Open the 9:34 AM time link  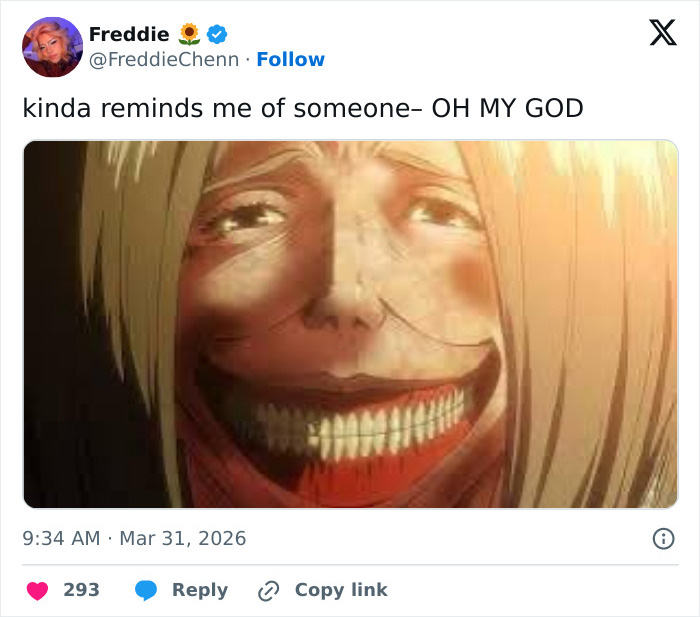pos(61,538)
